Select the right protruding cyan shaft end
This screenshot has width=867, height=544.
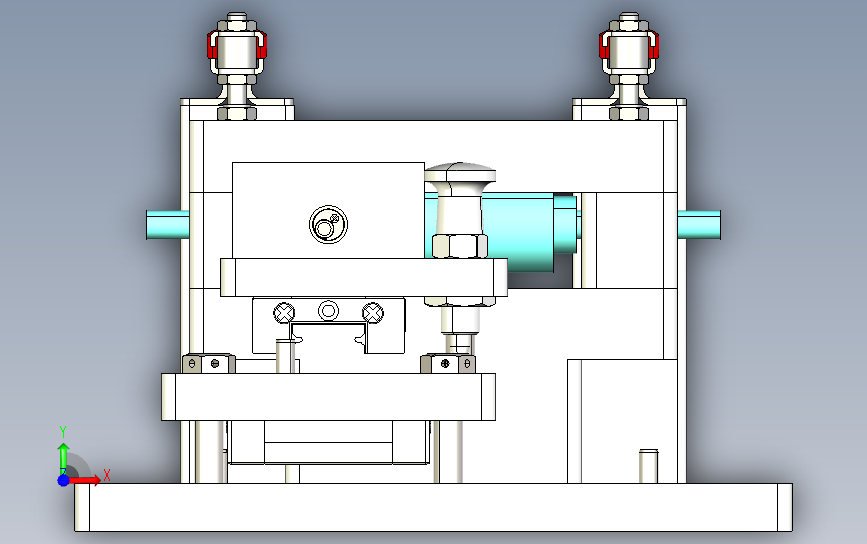699,225
